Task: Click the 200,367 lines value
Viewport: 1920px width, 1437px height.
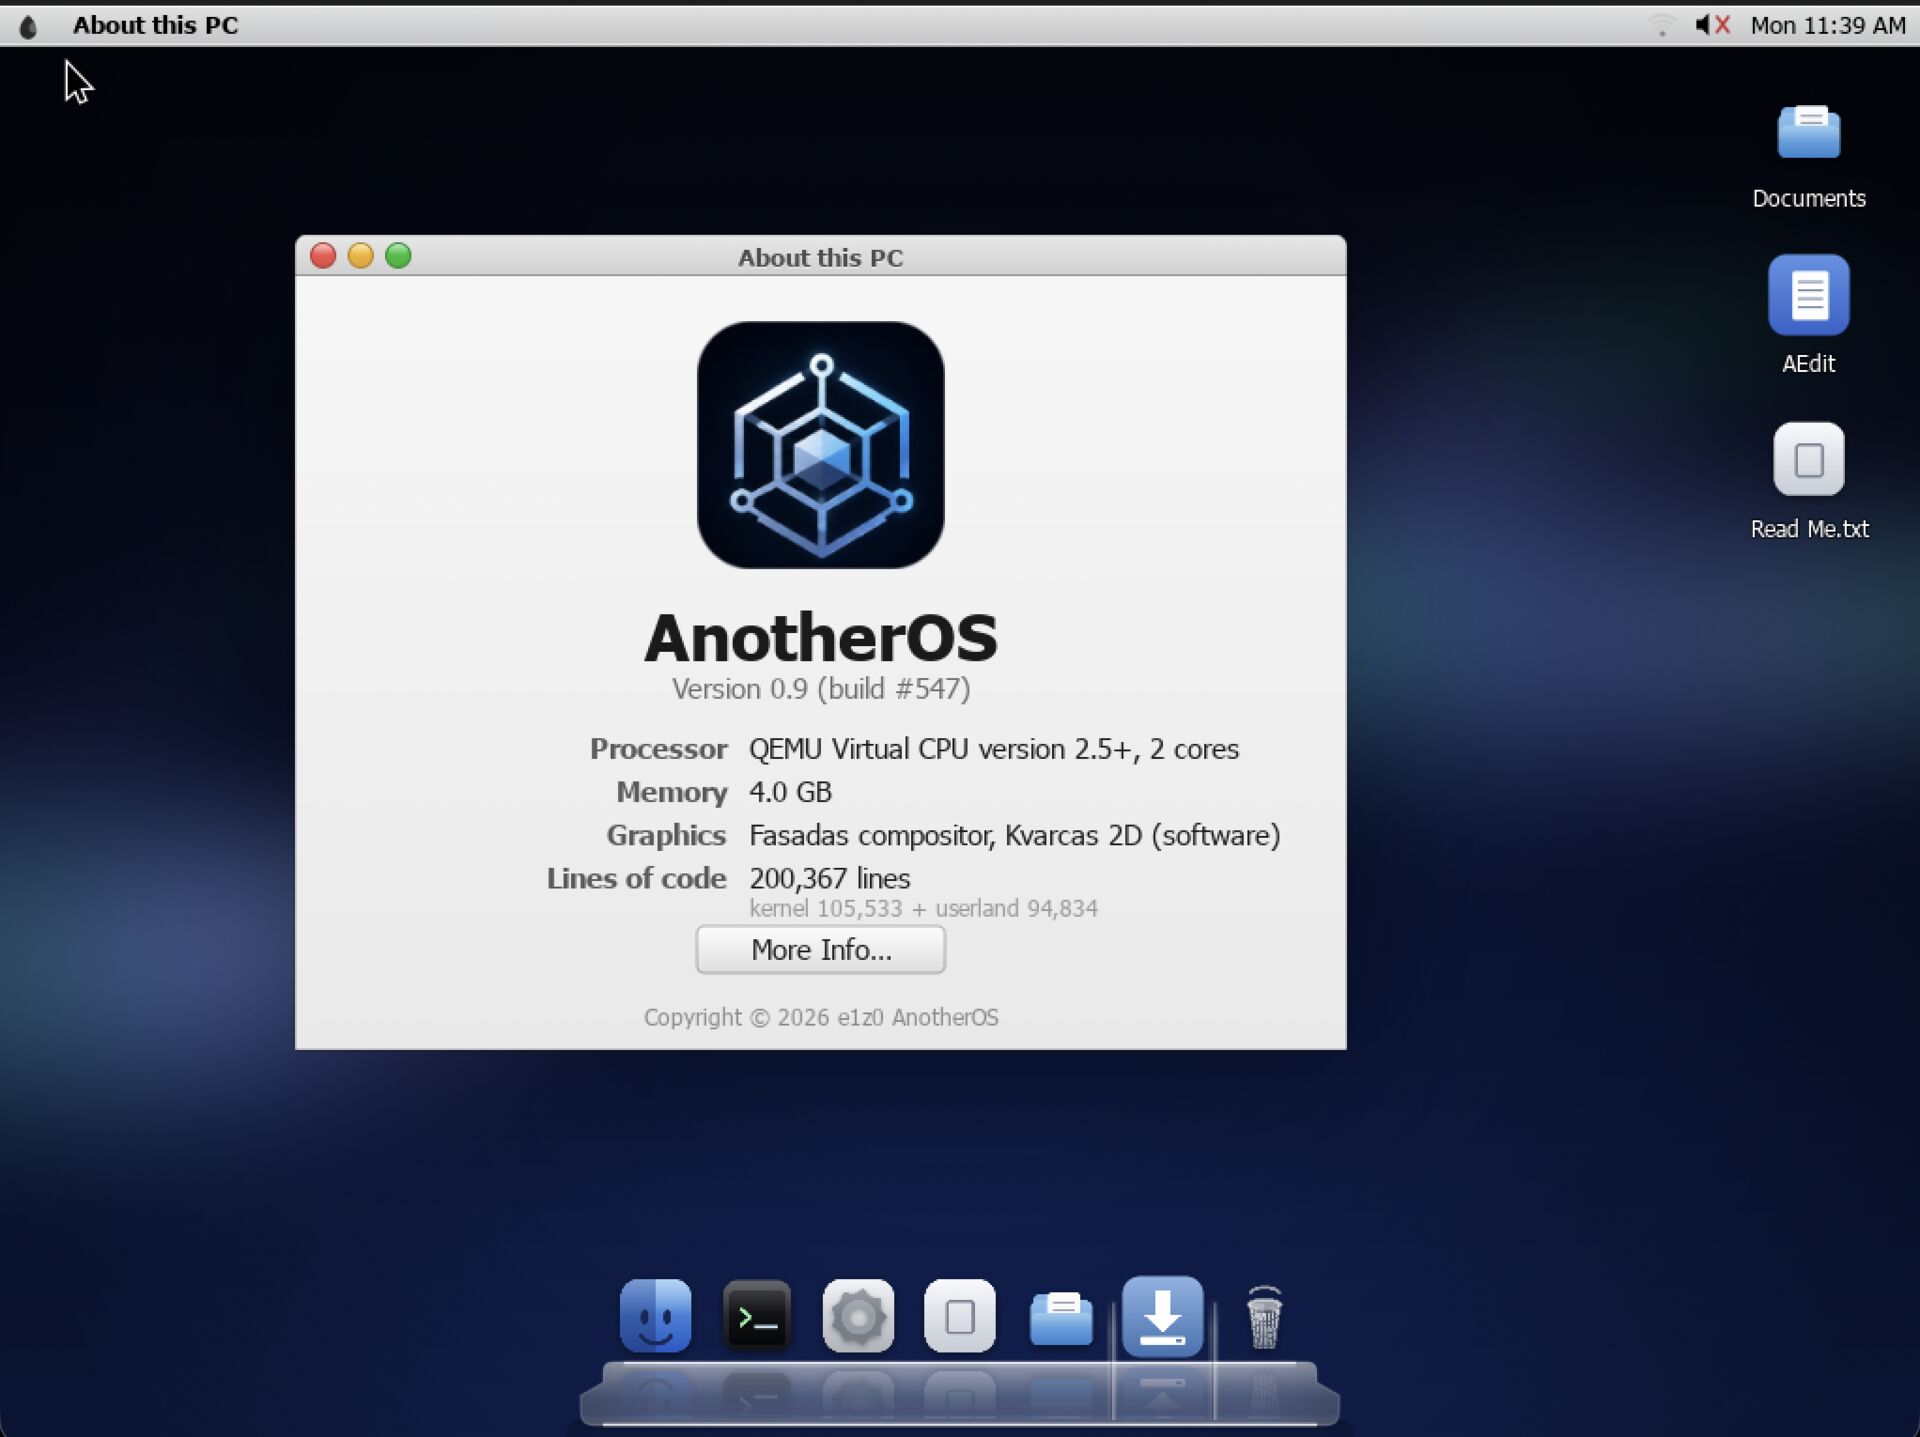Action: [x=830, y=878]
